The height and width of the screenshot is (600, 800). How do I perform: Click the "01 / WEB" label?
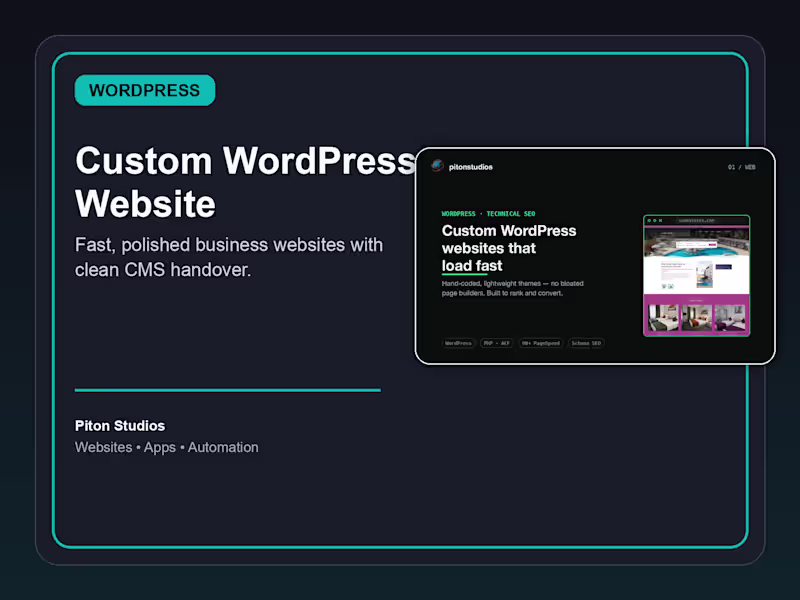tap(741, 167)
